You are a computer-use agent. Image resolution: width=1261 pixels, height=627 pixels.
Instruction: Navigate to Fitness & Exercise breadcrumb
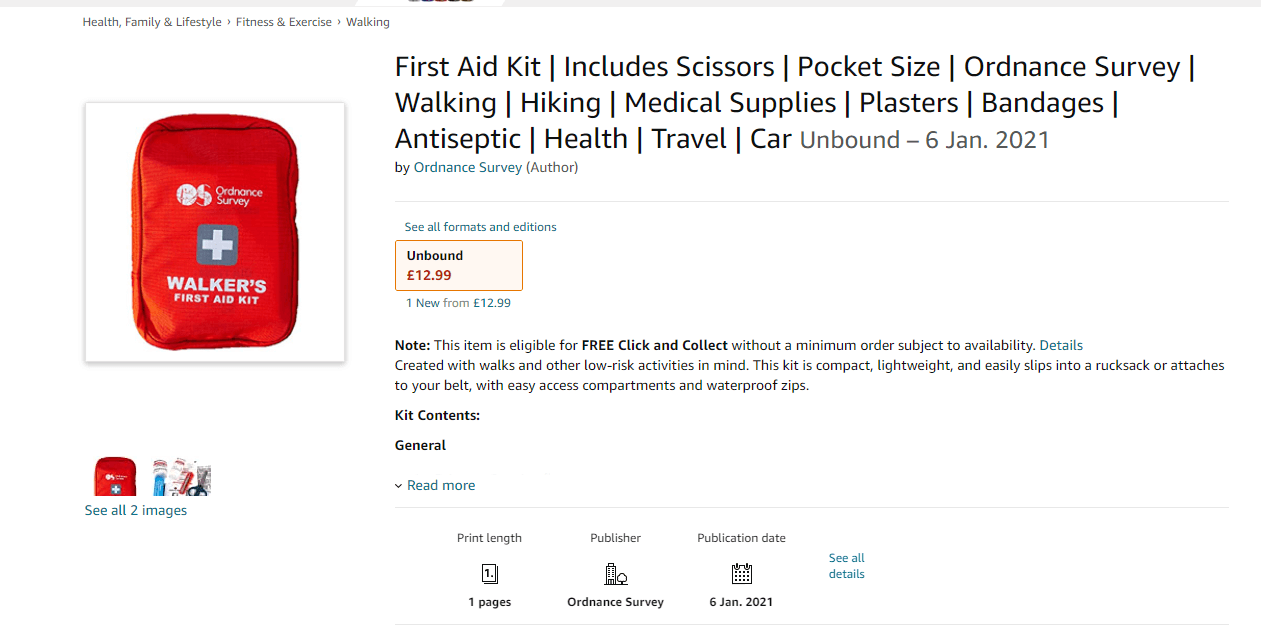coord(283,21)
